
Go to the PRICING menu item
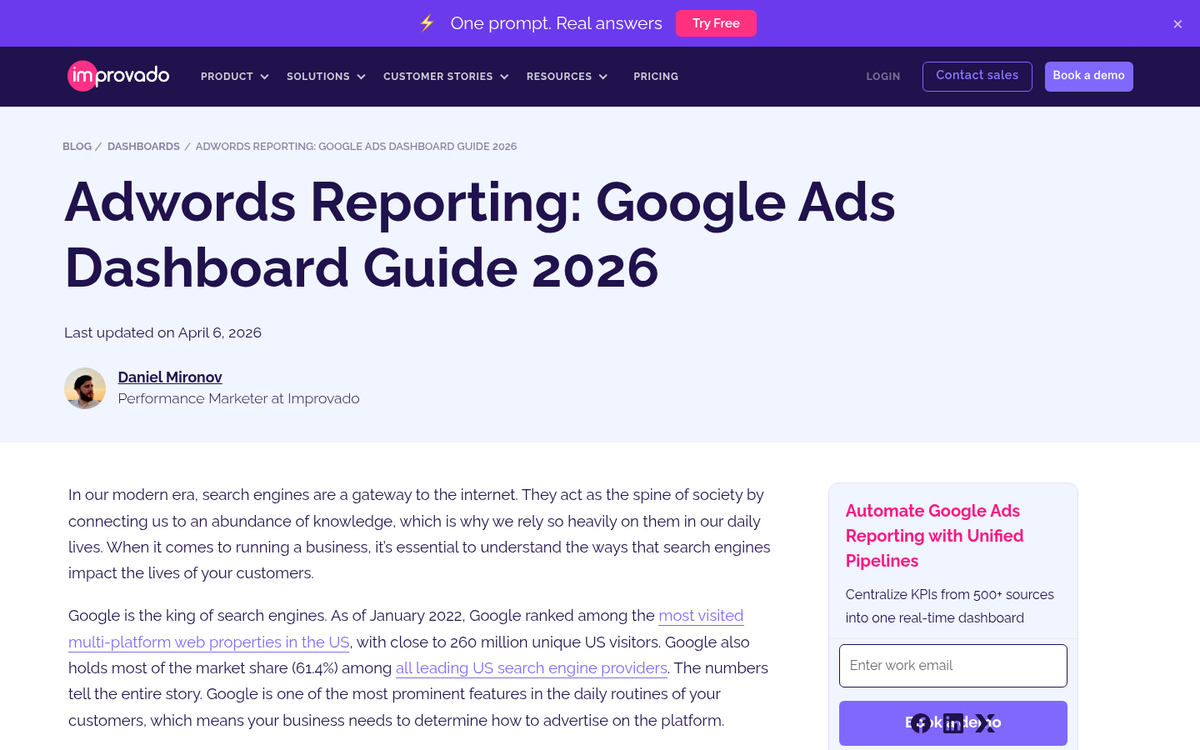pos(655,76)
